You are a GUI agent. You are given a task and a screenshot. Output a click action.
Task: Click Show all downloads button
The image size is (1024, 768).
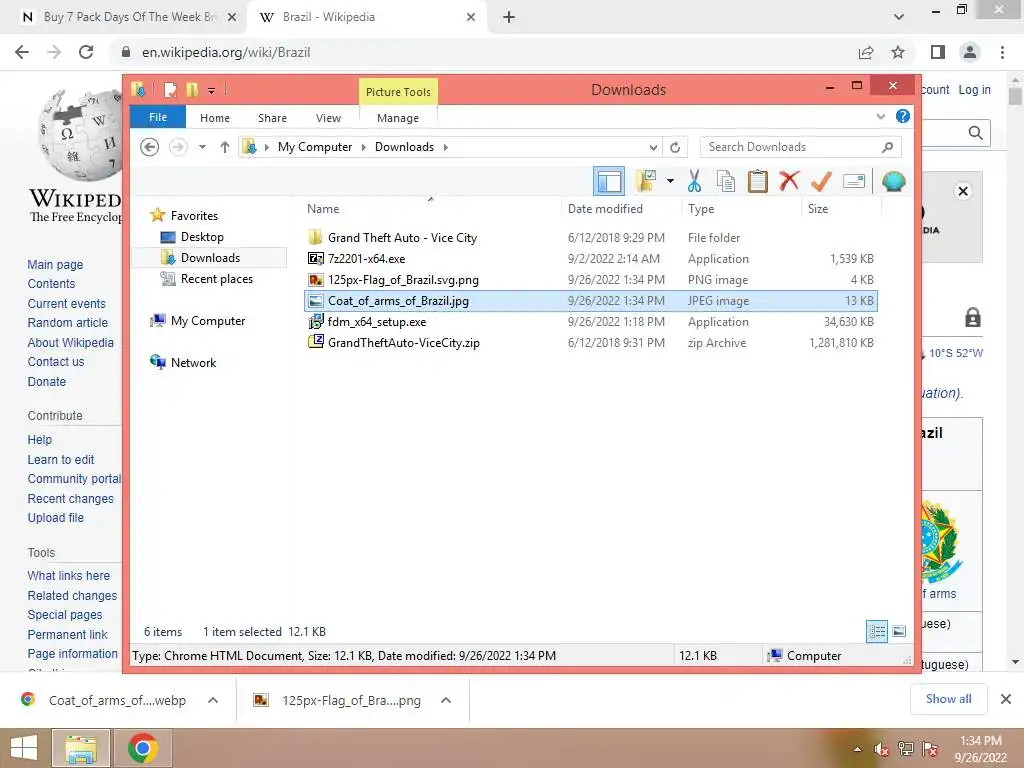(948, 699)
